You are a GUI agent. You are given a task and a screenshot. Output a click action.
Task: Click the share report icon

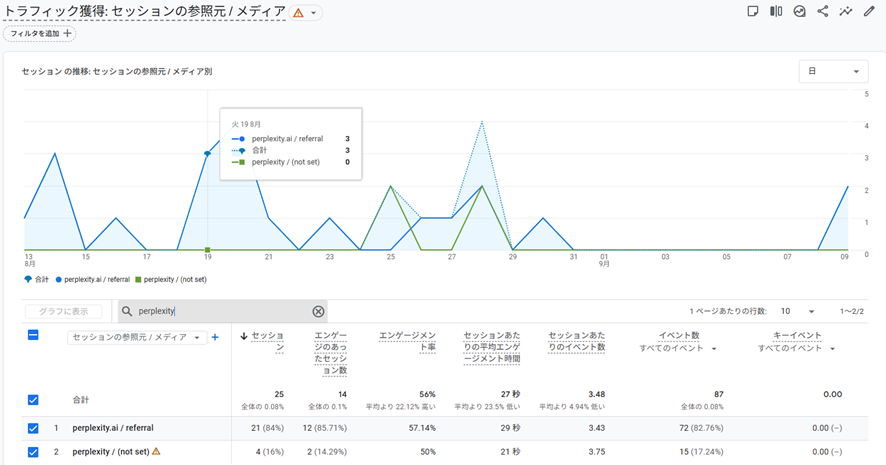coord(823,12)
